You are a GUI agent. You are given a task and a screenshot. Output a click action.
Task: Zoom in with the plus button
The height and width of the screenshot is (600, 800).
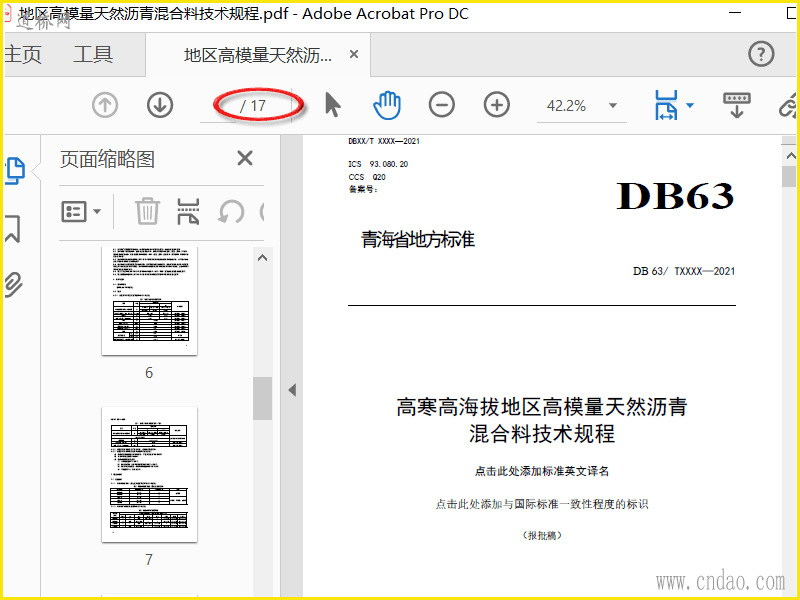click(x=497, y=106)
